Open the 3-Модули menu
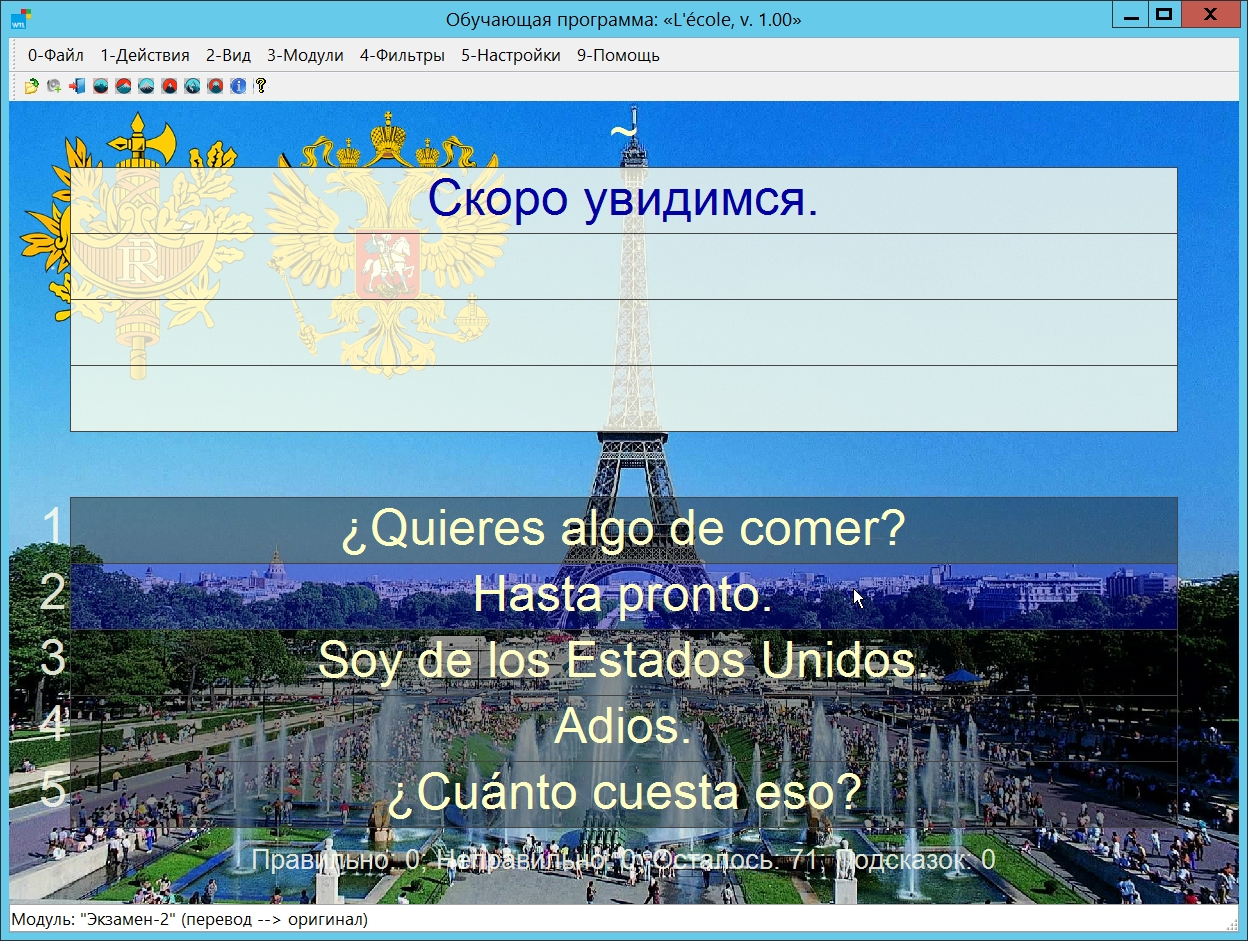1248x941 pixels. [305, 56]
